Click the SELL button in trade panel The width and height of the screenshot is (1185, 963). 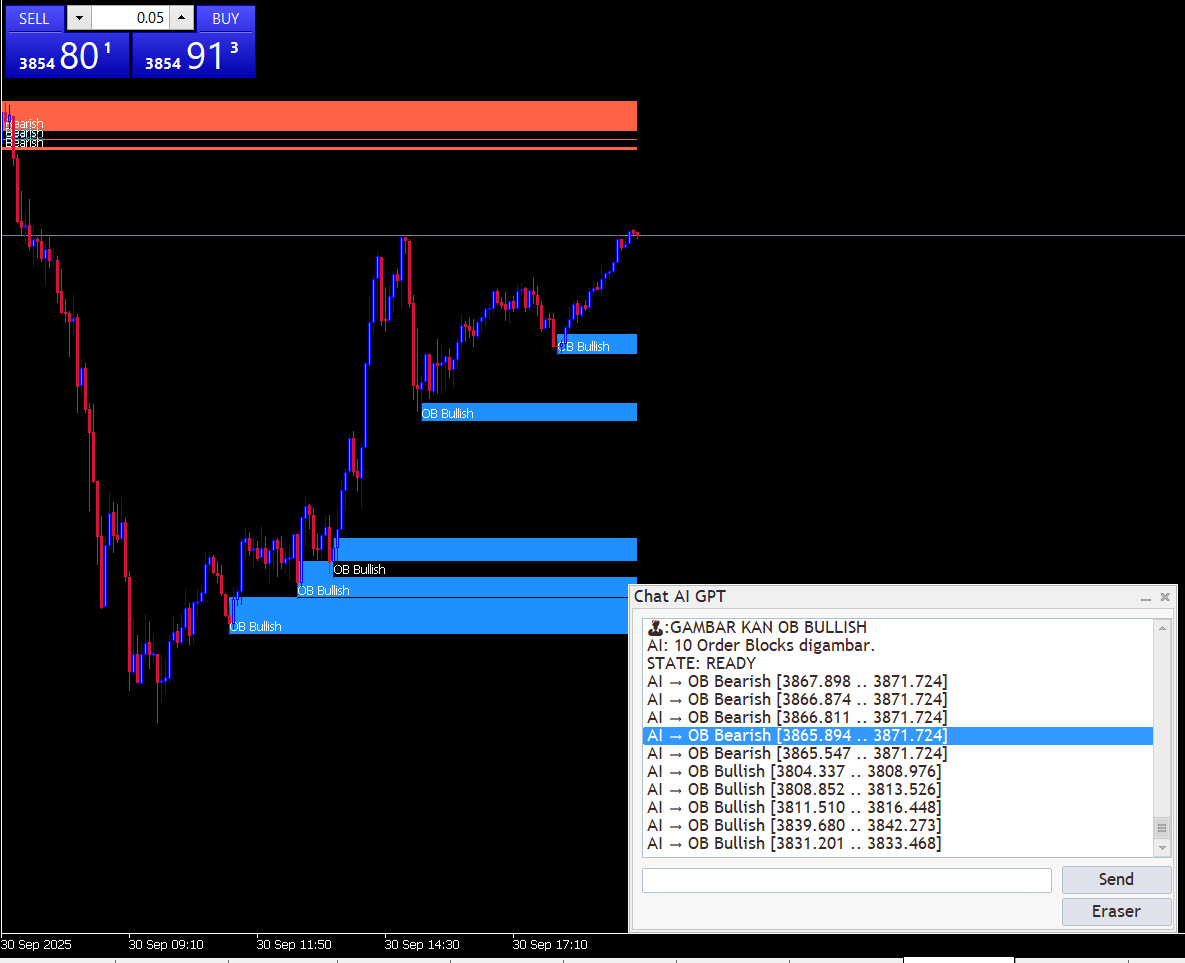pyautogui.click(x=34, y=18)
